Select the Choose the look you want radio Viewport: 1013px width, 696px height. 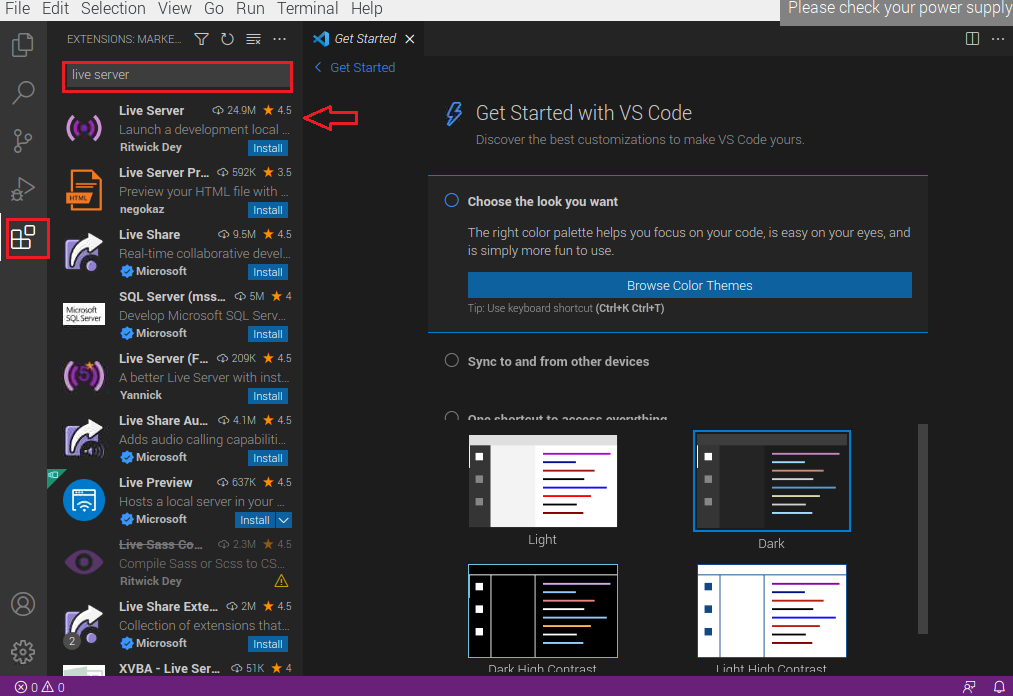[x=452, y=201]
